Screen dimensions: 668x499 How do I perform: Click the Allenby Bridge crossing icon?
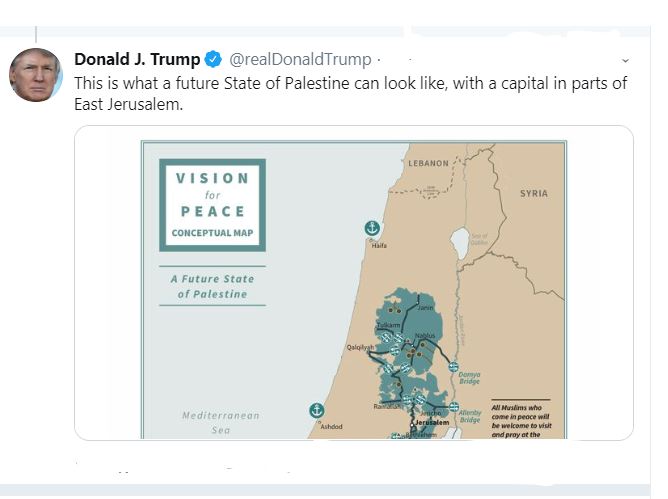tap(454, 407)
